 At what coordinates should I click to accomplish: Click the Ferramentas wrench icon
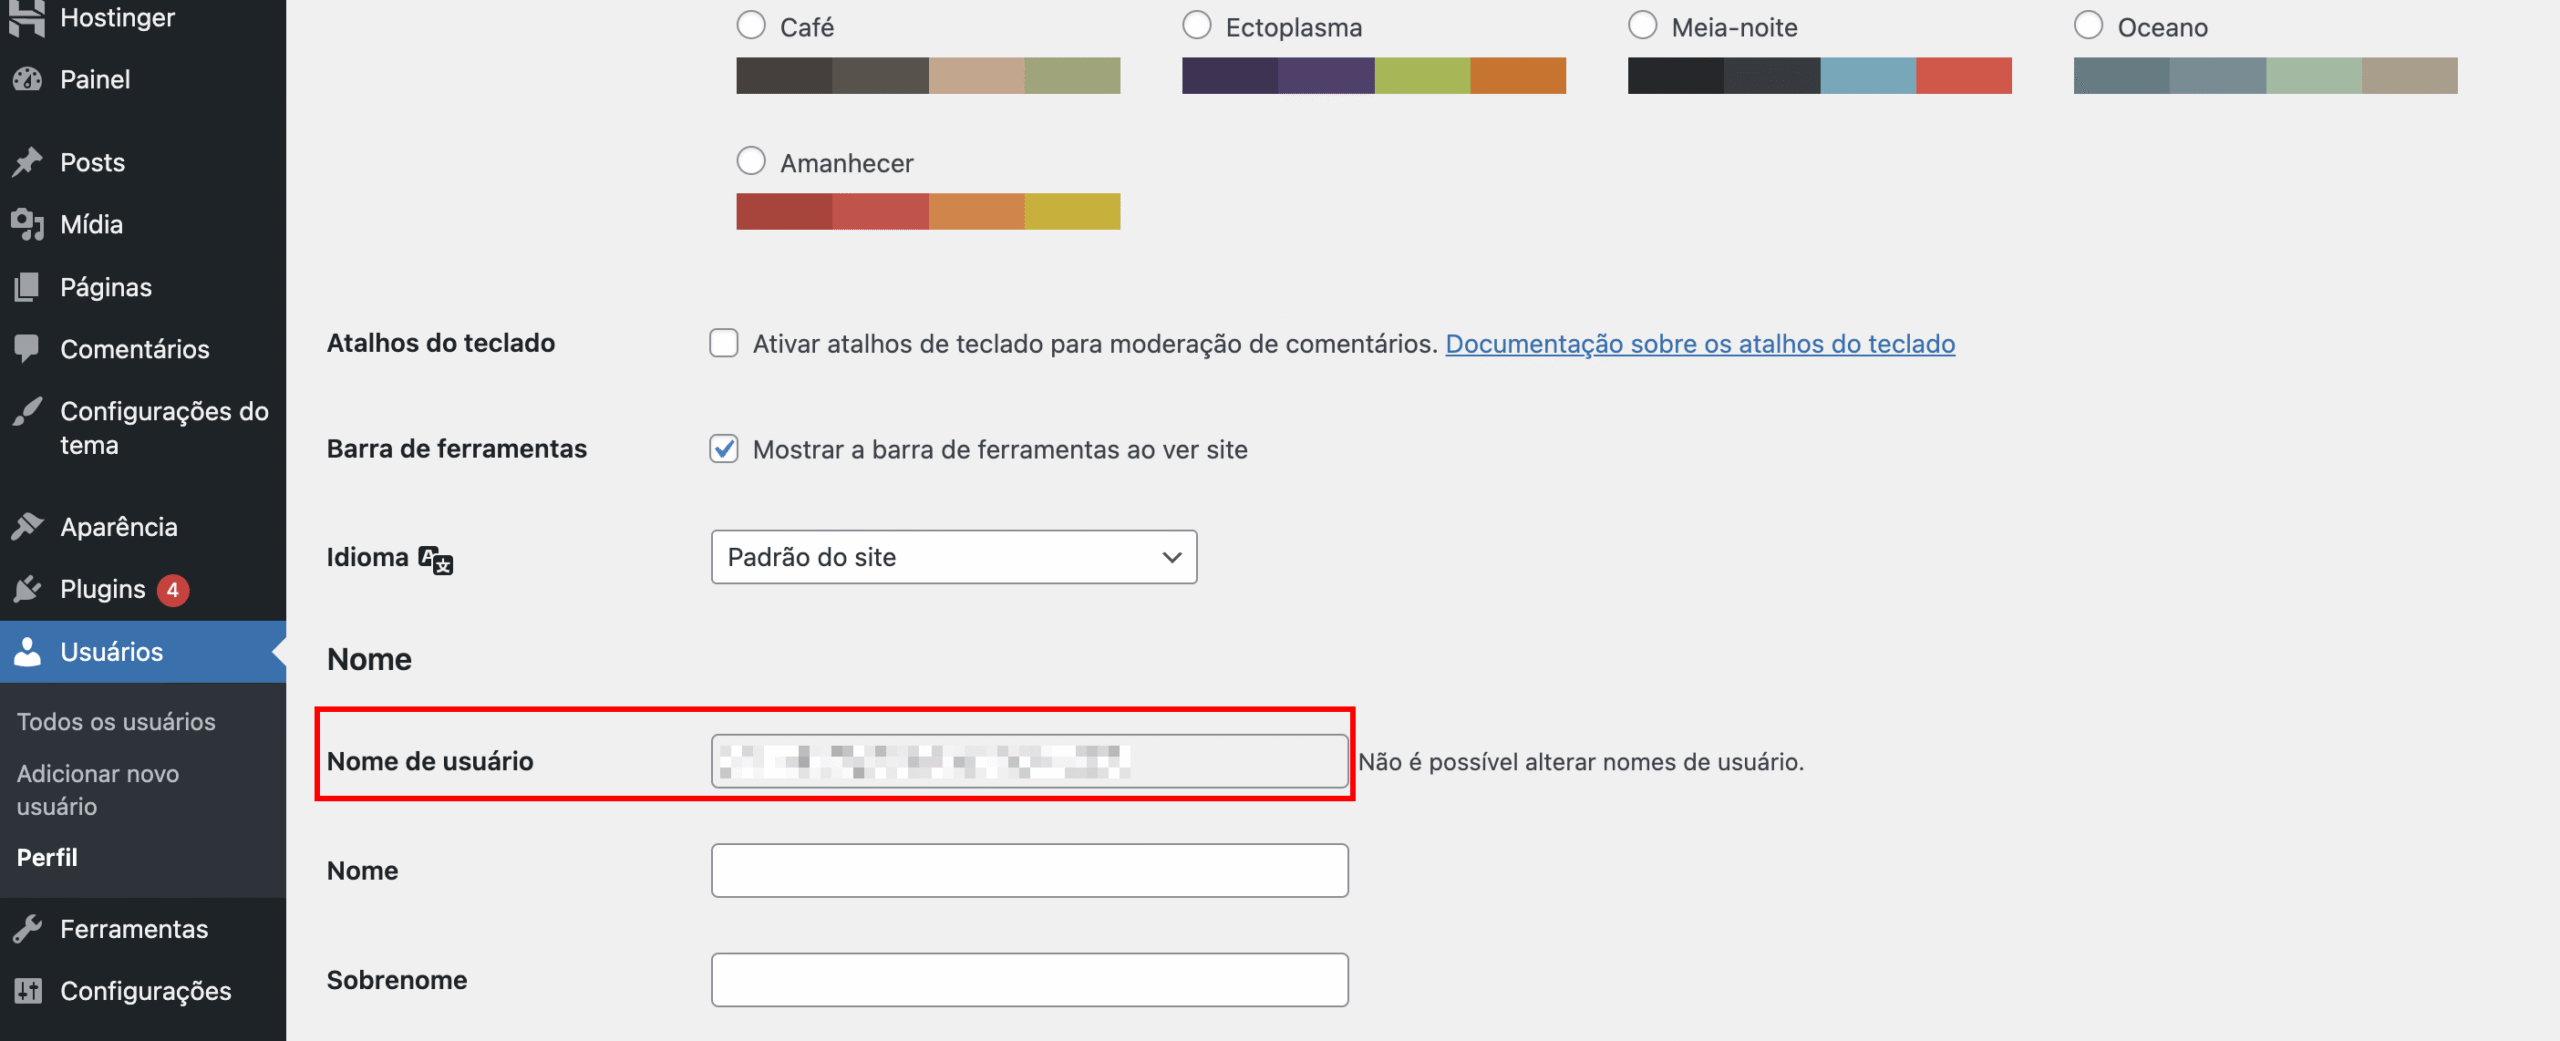pyautogui.click(x=28, y=929)
